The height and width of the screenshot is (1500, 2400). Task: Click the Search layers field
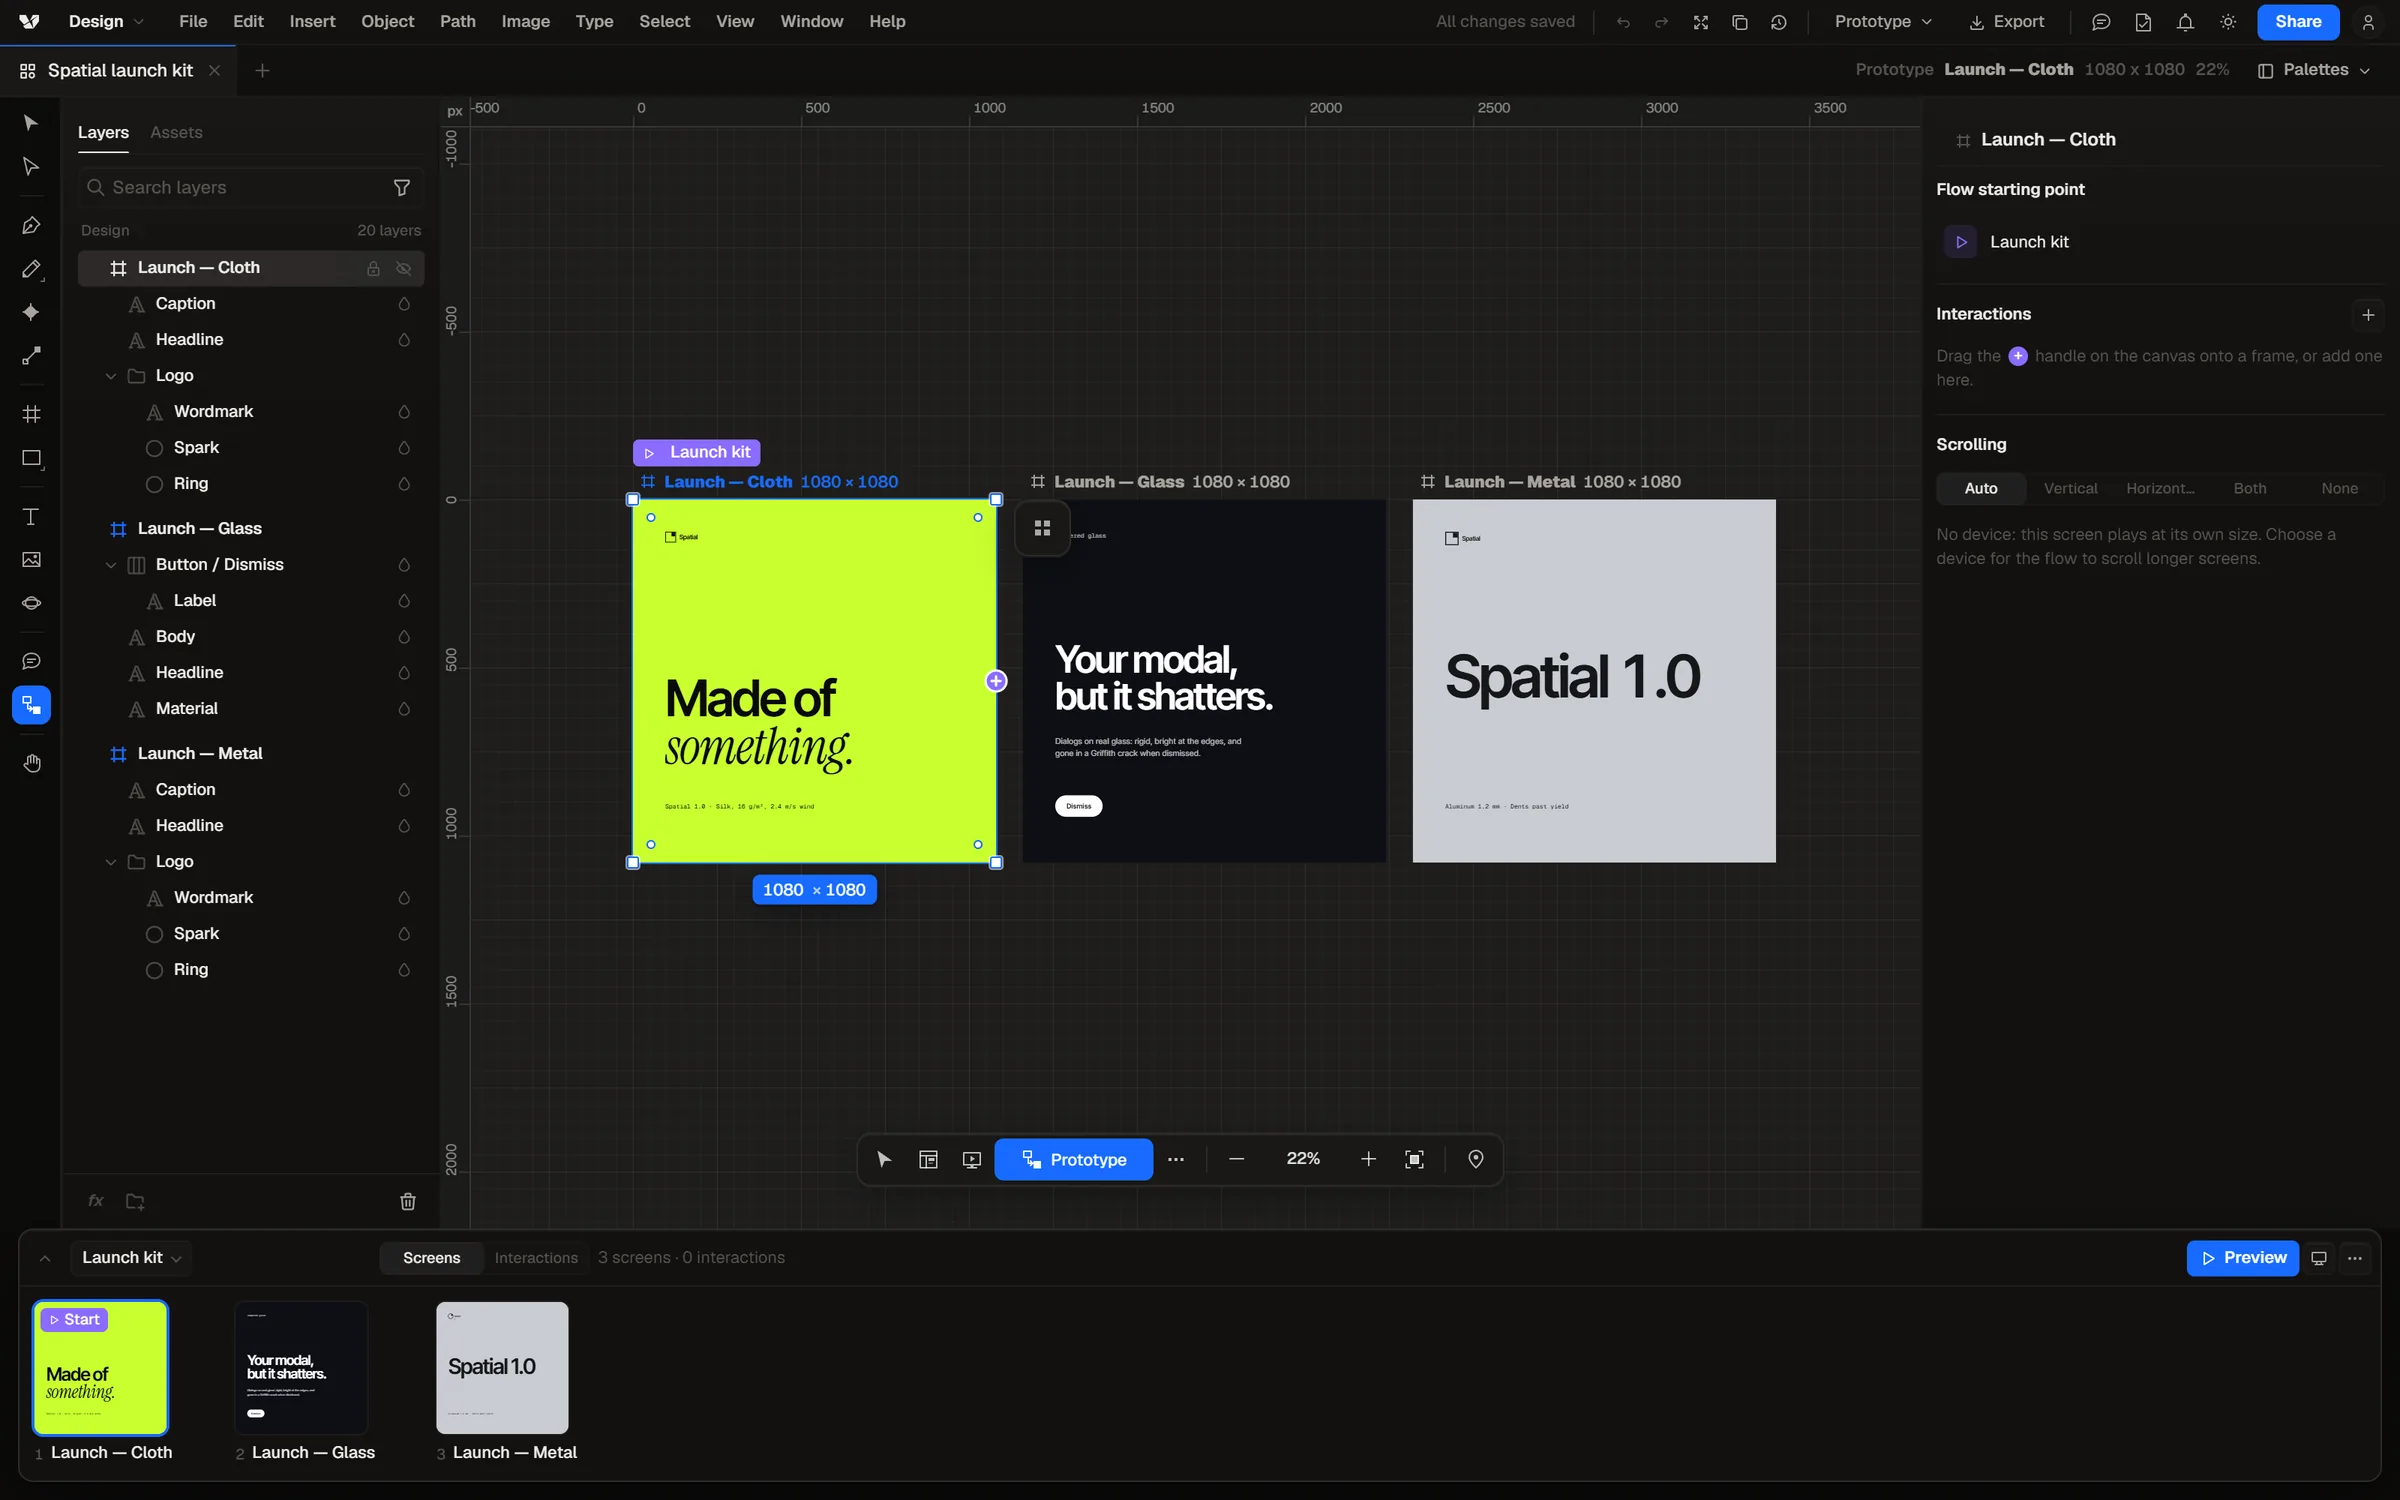250,188
